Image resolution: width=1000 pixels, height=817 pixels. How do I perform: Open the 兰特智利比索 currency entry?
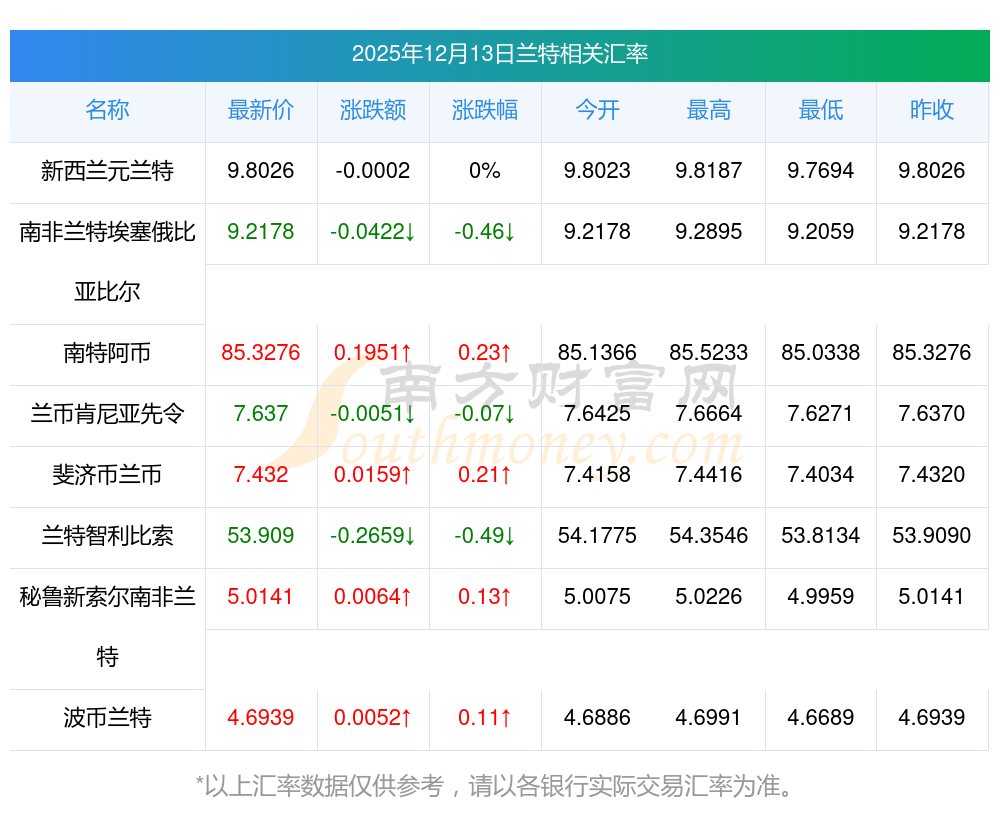click(x=107, y=536)
